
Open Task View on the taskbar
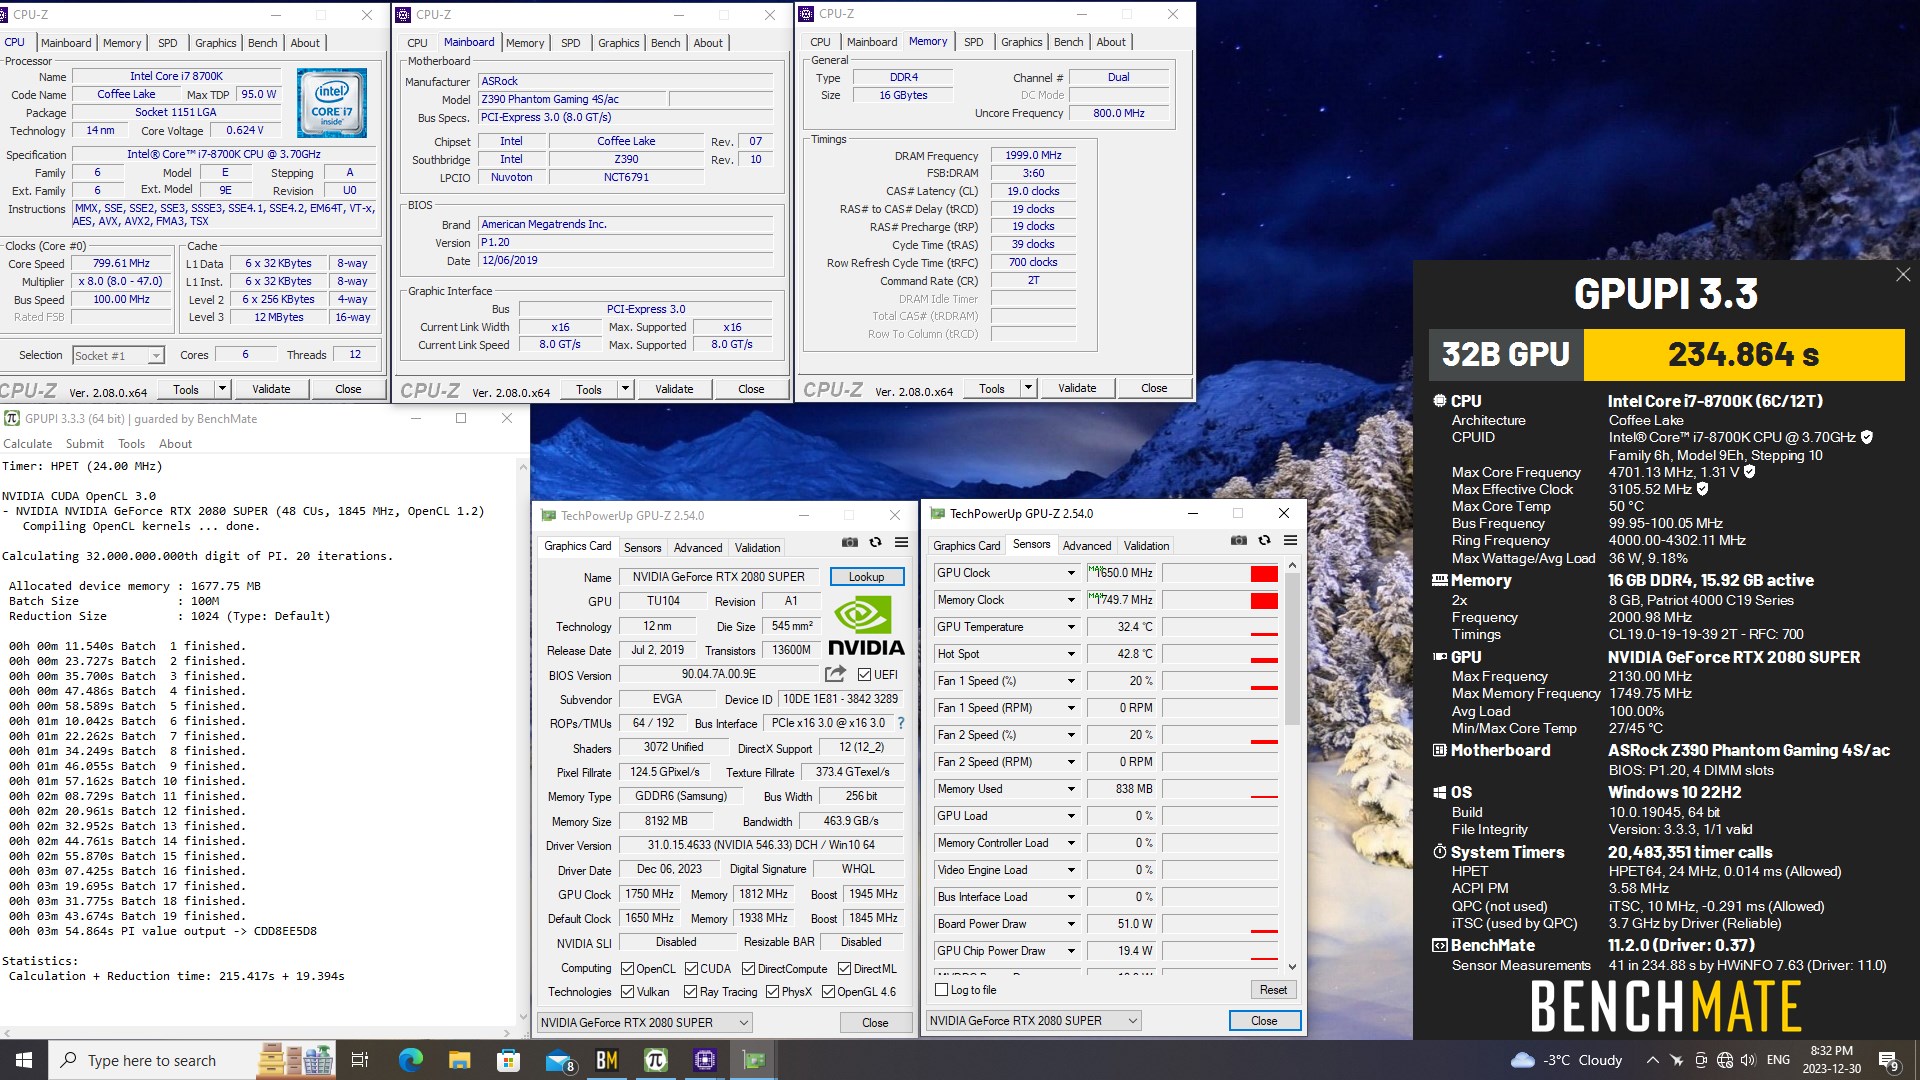click(x=360, y=1060)
